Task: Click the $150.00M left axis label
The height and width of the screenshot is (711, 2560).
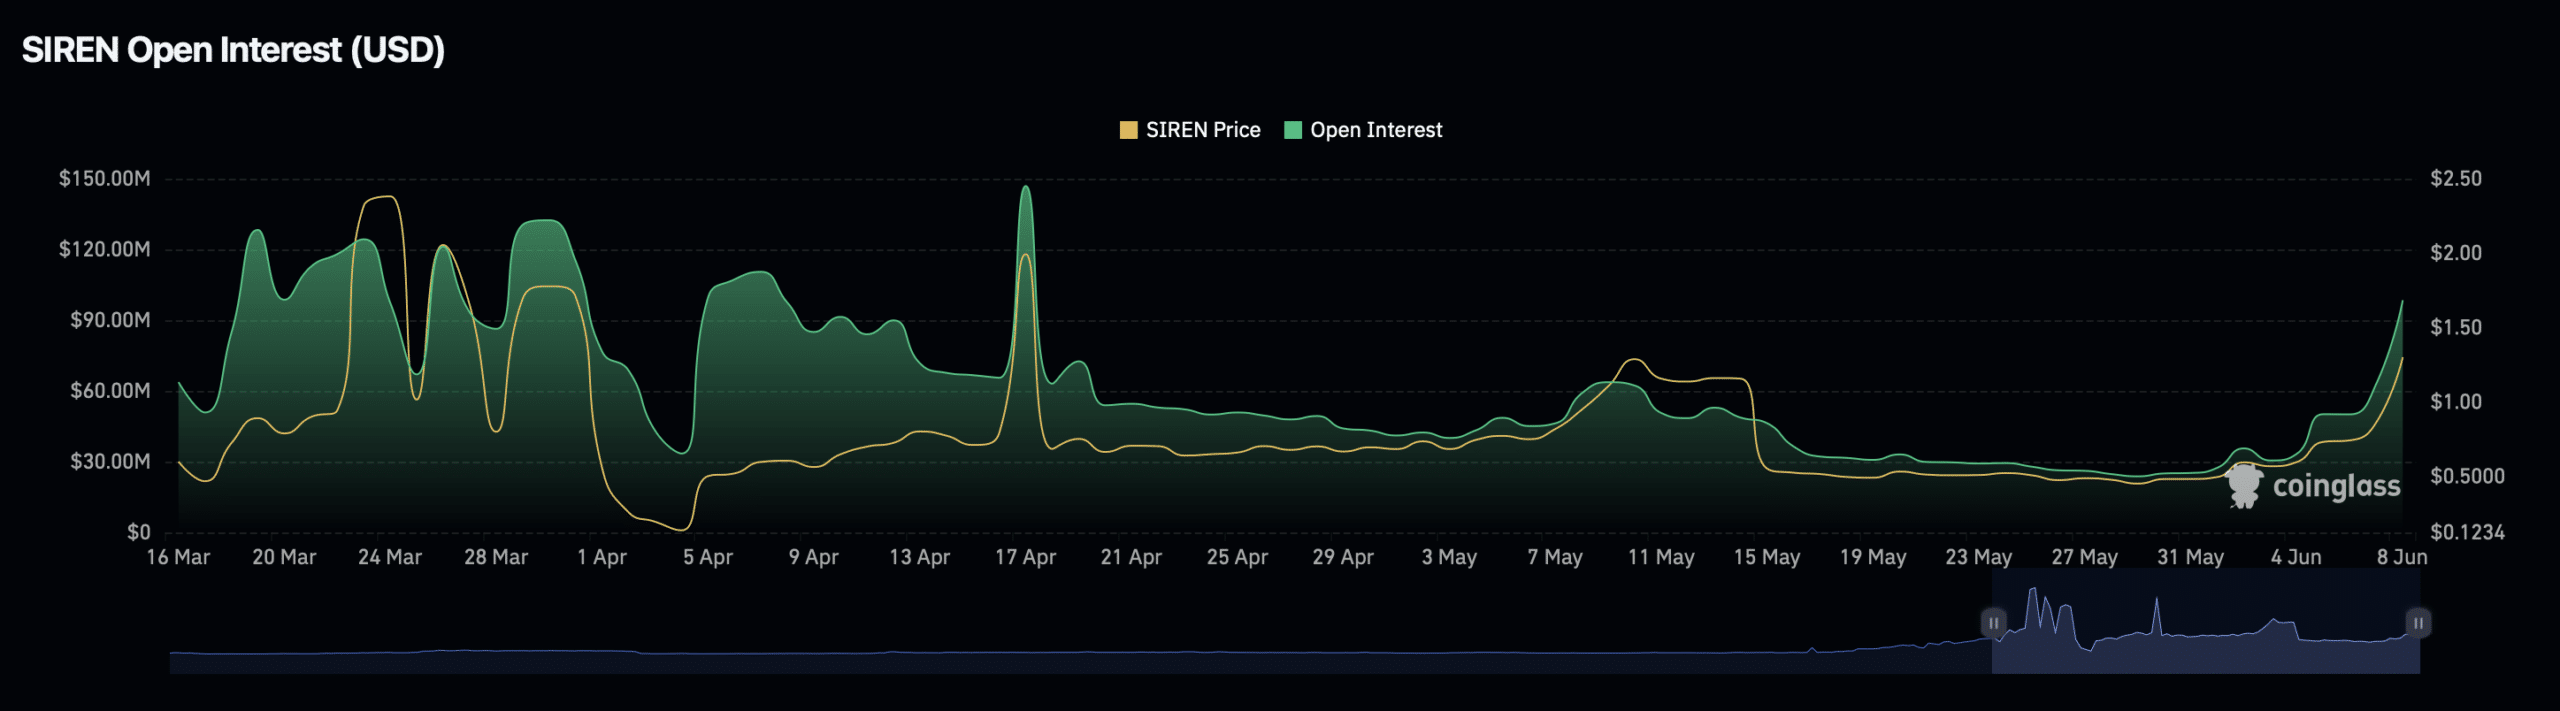Action: click(105, 179)
